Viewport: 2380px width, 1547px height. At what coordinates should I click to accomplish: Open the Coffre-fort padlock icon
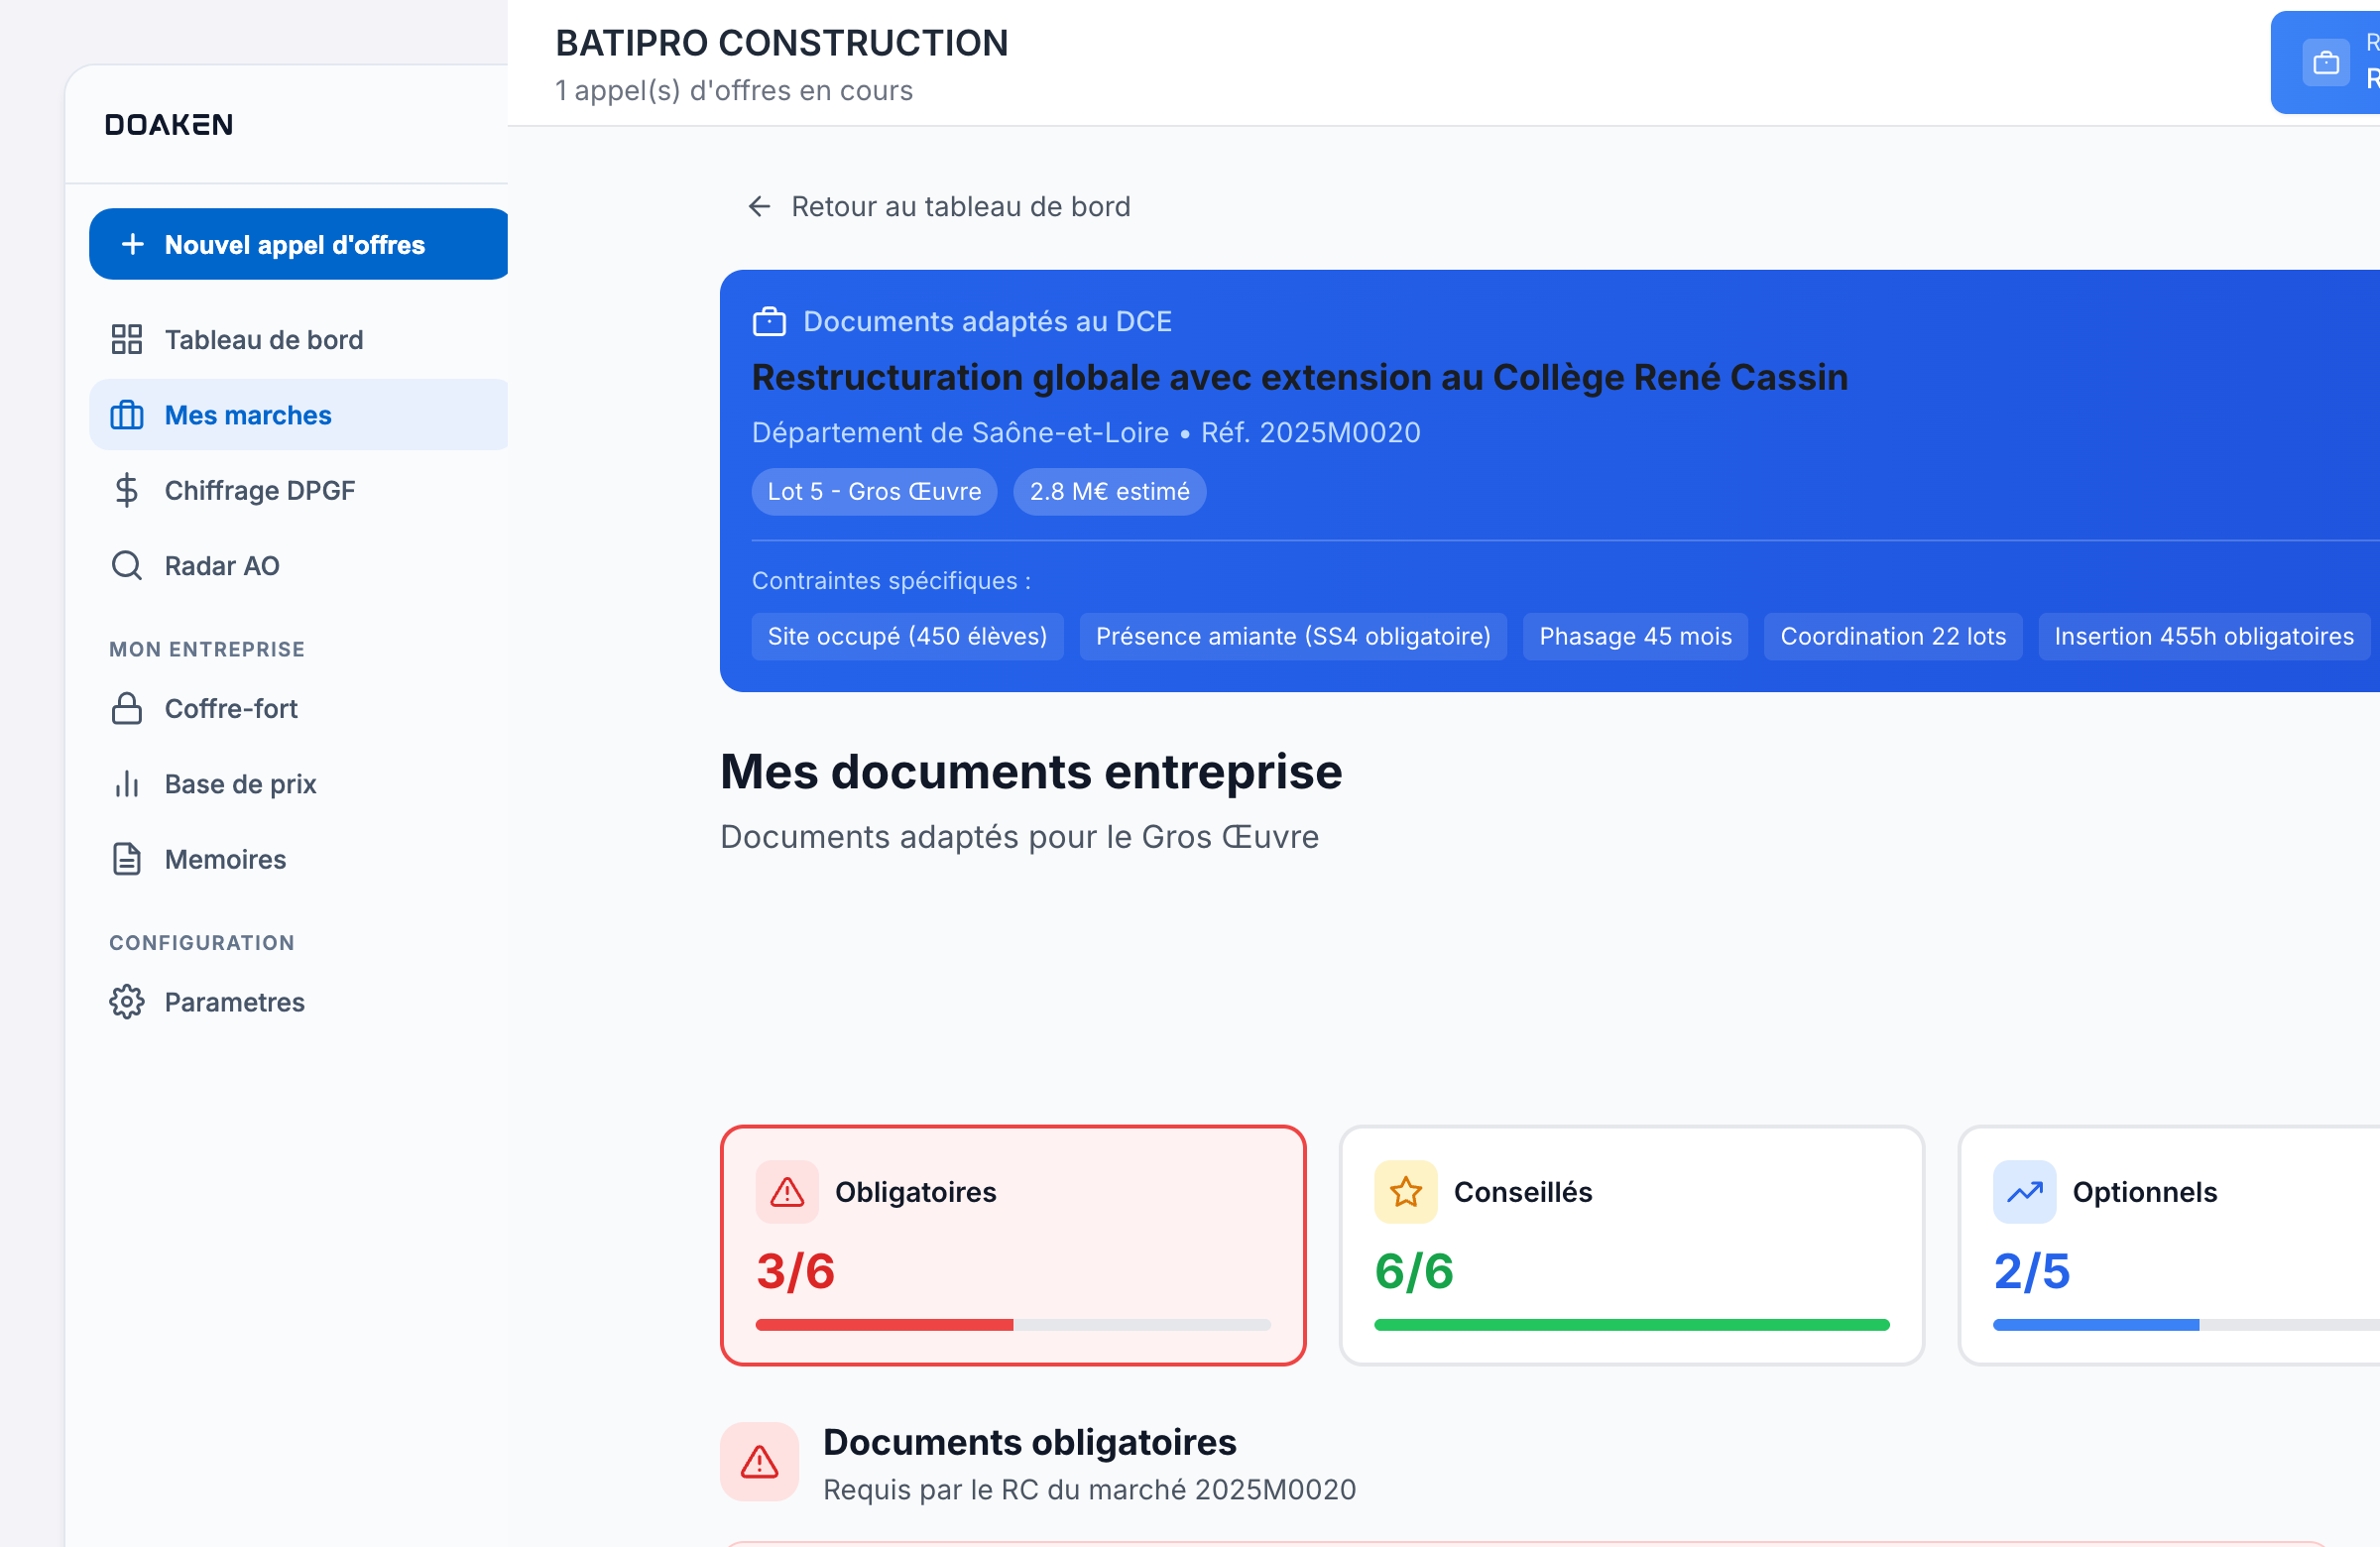click(x=126, y=708)
